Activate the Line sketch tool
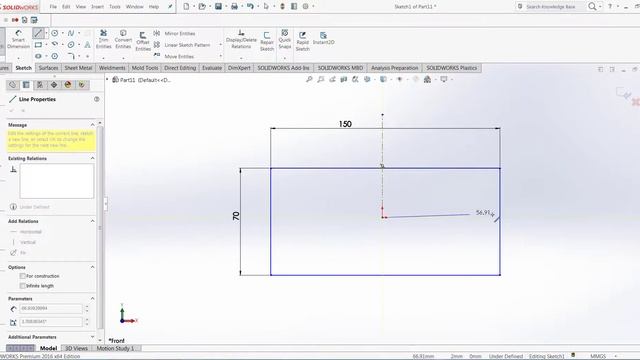This screenshot has width=640, height=360. point(38,33)
